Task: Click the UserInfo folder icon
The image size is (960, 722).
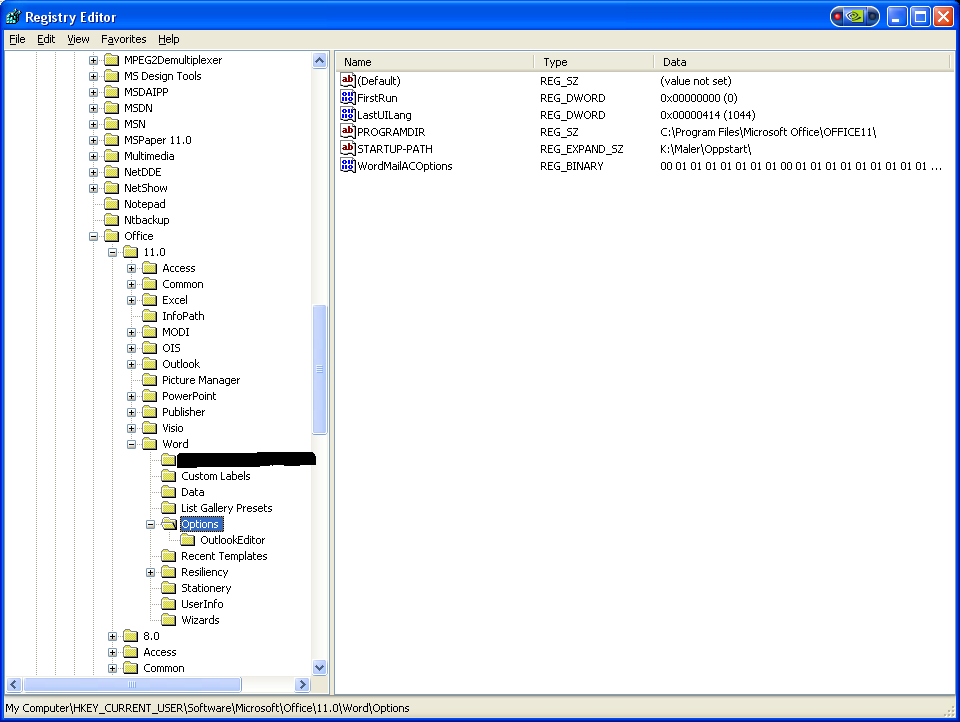Action: click(168, 603)
